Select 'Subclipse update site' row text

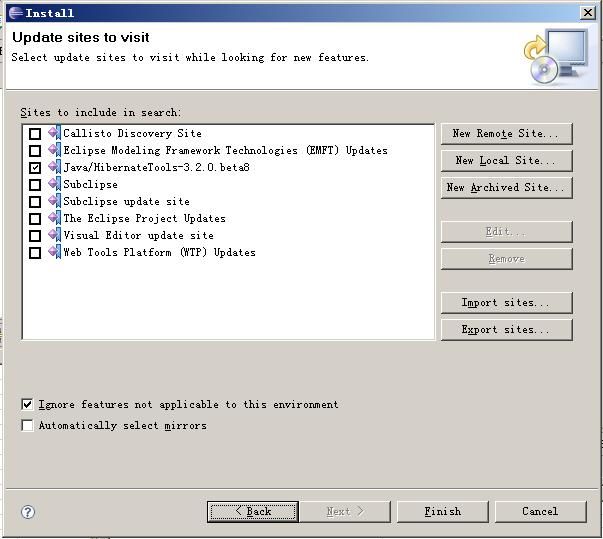127,201
